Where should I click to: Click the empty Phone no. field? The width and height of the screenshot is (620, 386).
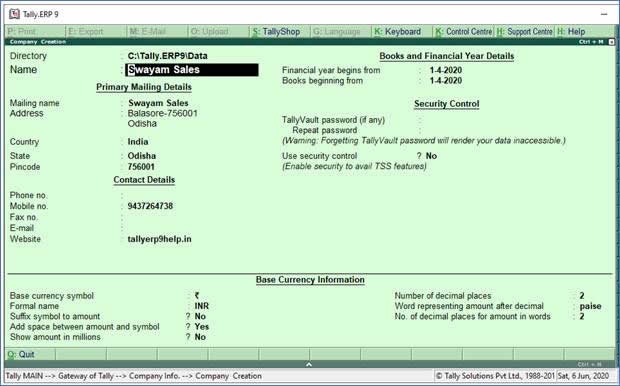point(158,195)
